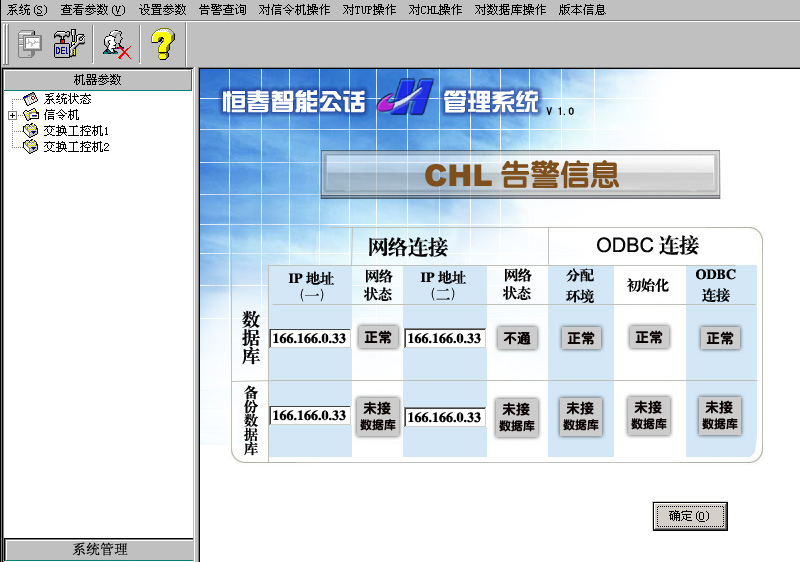
Task: Select 交换工控机1 in the tree
Action: (76, 131)
